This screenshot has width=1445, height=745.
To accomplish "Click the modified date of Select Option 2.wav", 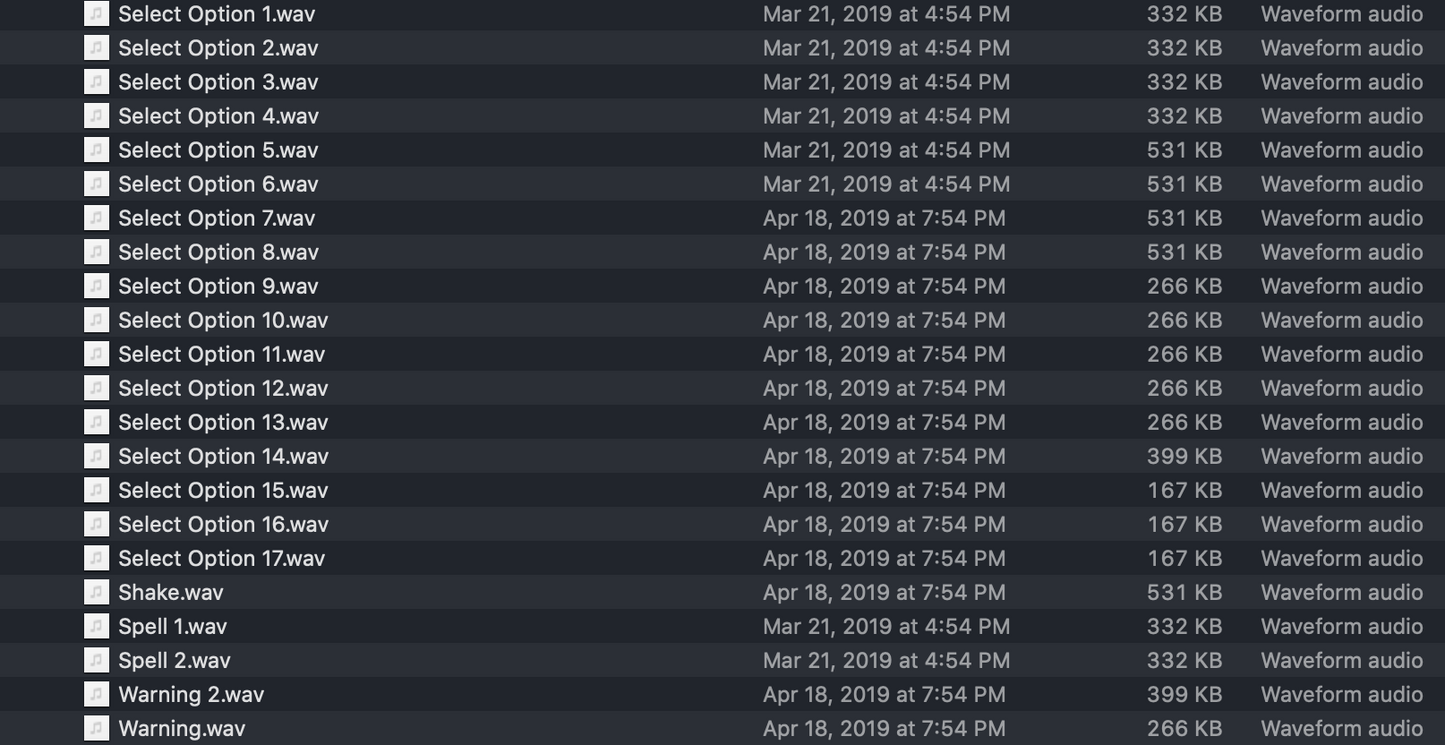I will click(886, 48).
